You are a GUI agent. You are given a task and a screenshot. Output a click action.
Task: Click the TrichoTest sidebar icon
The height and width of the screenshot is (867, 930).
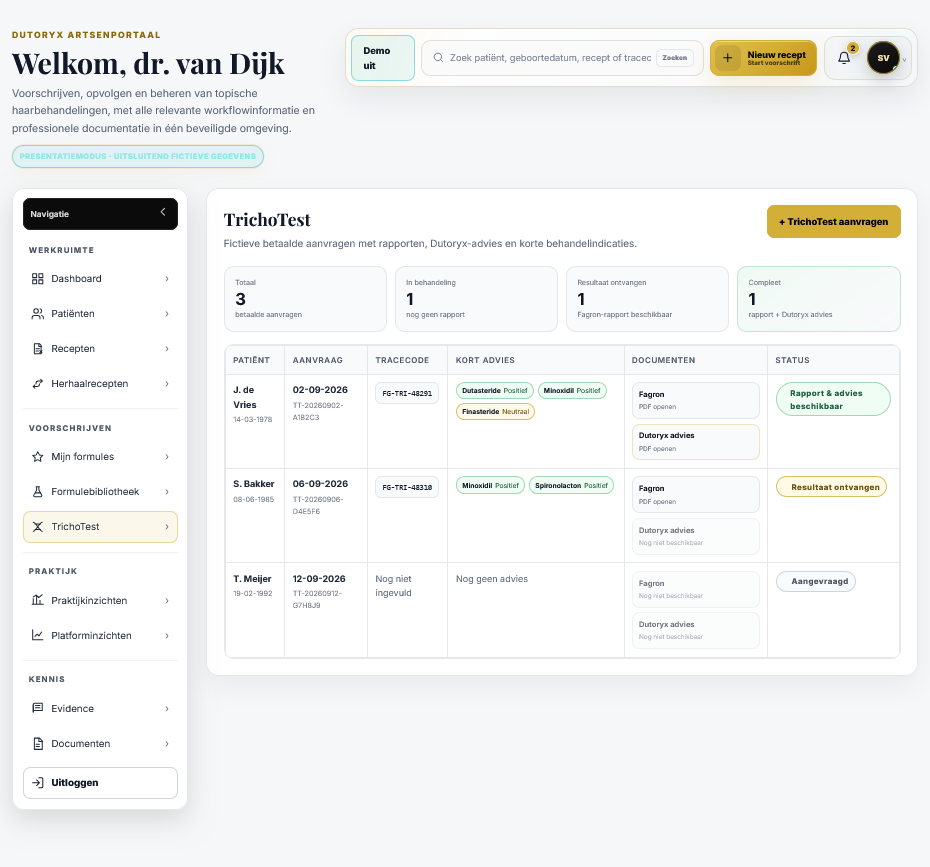pos(37,527)
